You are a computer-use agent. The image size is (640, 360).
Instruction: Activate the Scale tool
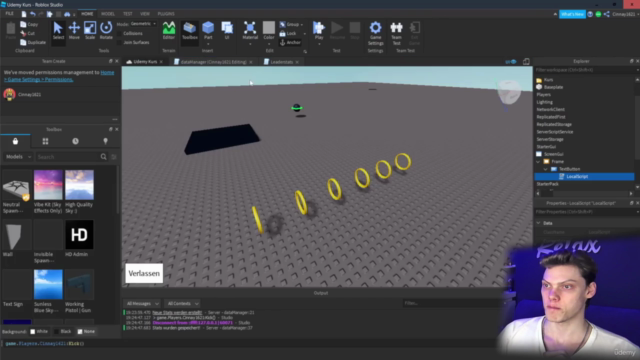[90, 30]
